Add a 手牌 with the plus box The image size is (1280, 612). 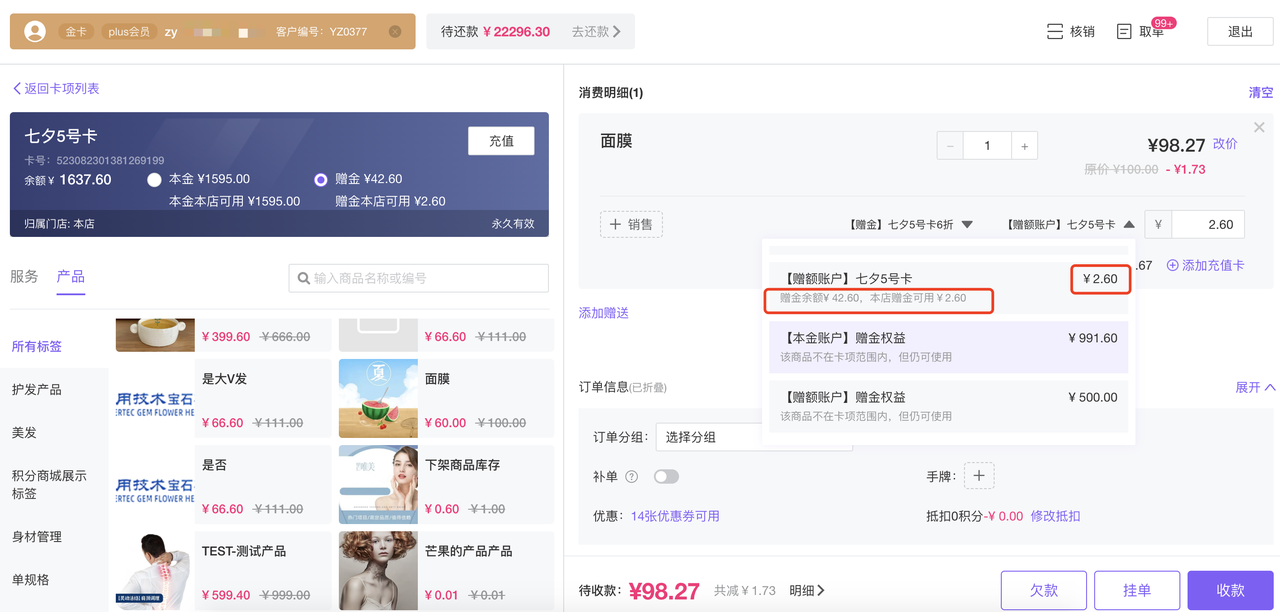pos(979,476)
